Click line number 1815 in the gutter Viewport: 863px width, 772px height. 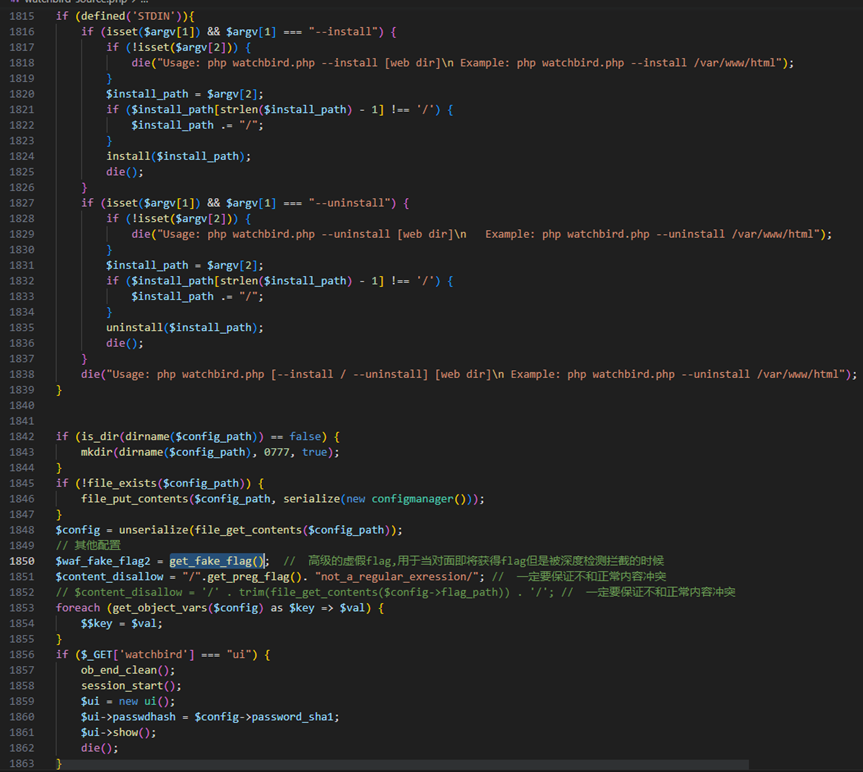coord(20,17)
